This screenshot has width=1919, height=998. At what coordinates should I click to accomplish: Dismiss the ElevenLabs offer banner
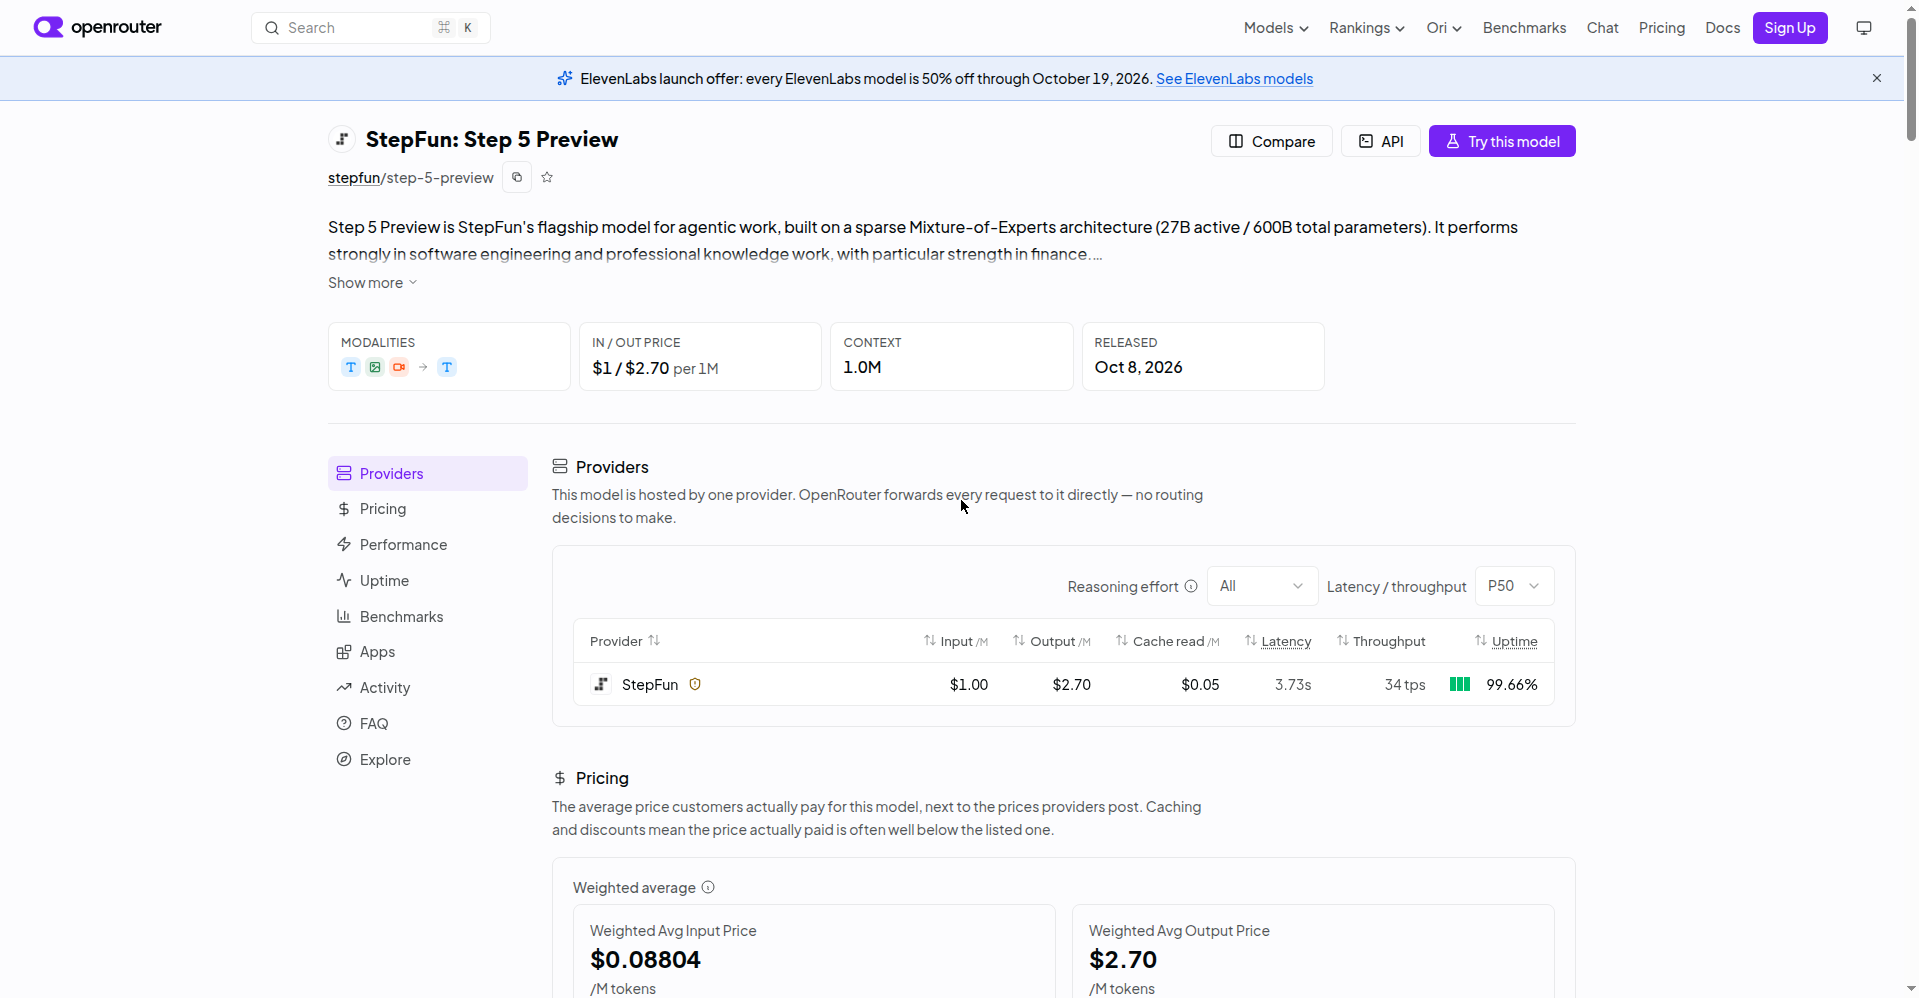click(1877, 78)
